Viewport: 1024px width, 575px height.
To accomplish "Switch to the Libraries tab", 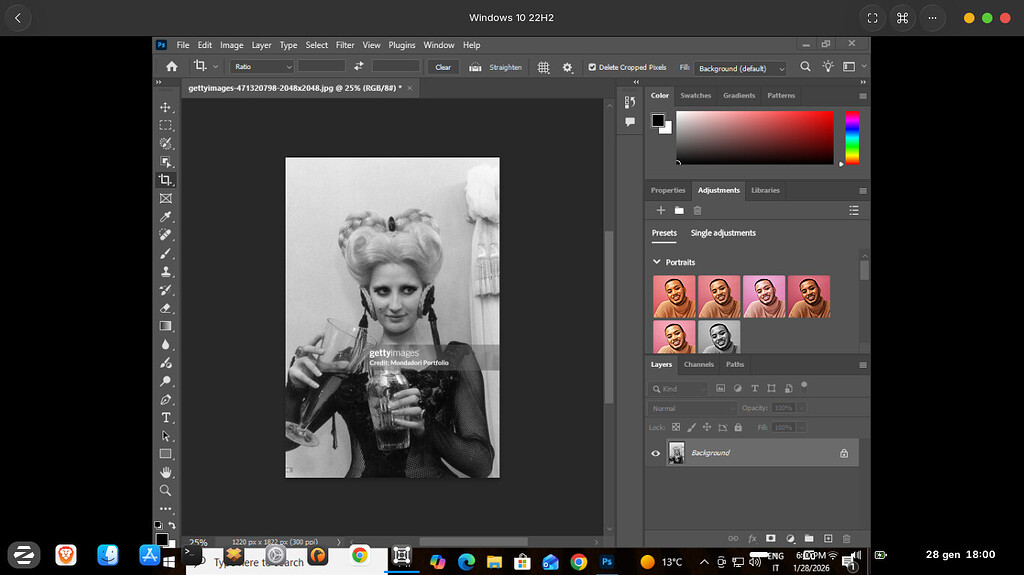I will point(765,190).
